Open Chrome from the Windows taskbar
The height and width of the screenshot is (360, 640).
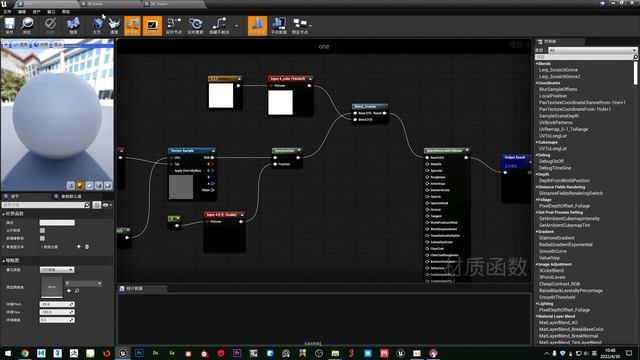click(x=24, y=353)
